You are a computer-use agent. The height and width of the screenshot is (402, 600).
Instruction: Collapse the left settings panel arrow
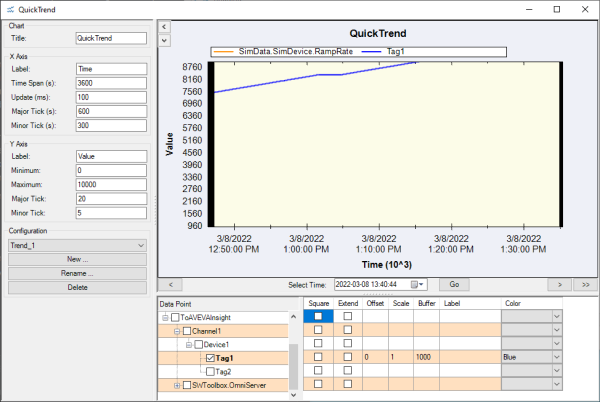coord(164,26)
